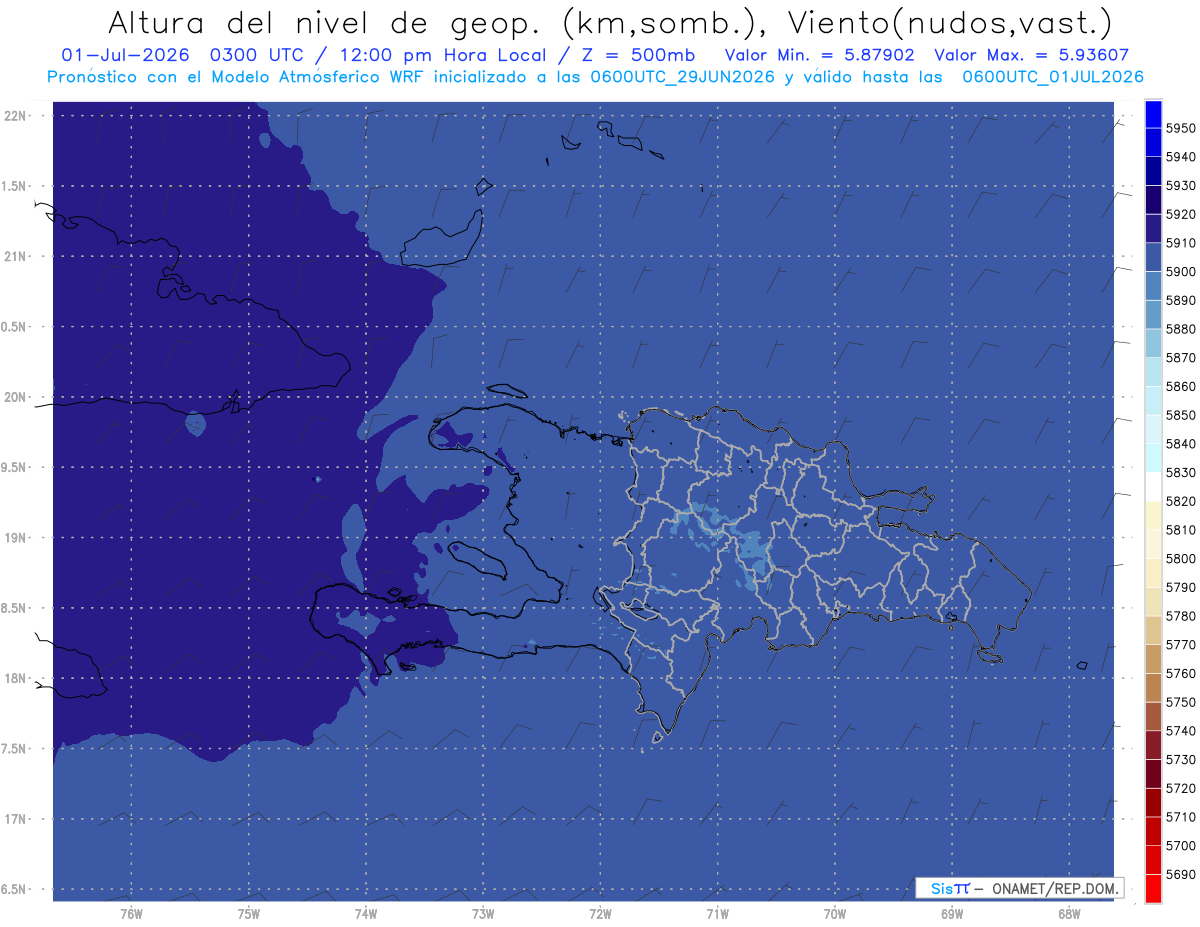The width and height of the screenshot is (1200, 927).
Task: Click the small light-blue blob near 75.5W below 20N
Action: [196, 423]
